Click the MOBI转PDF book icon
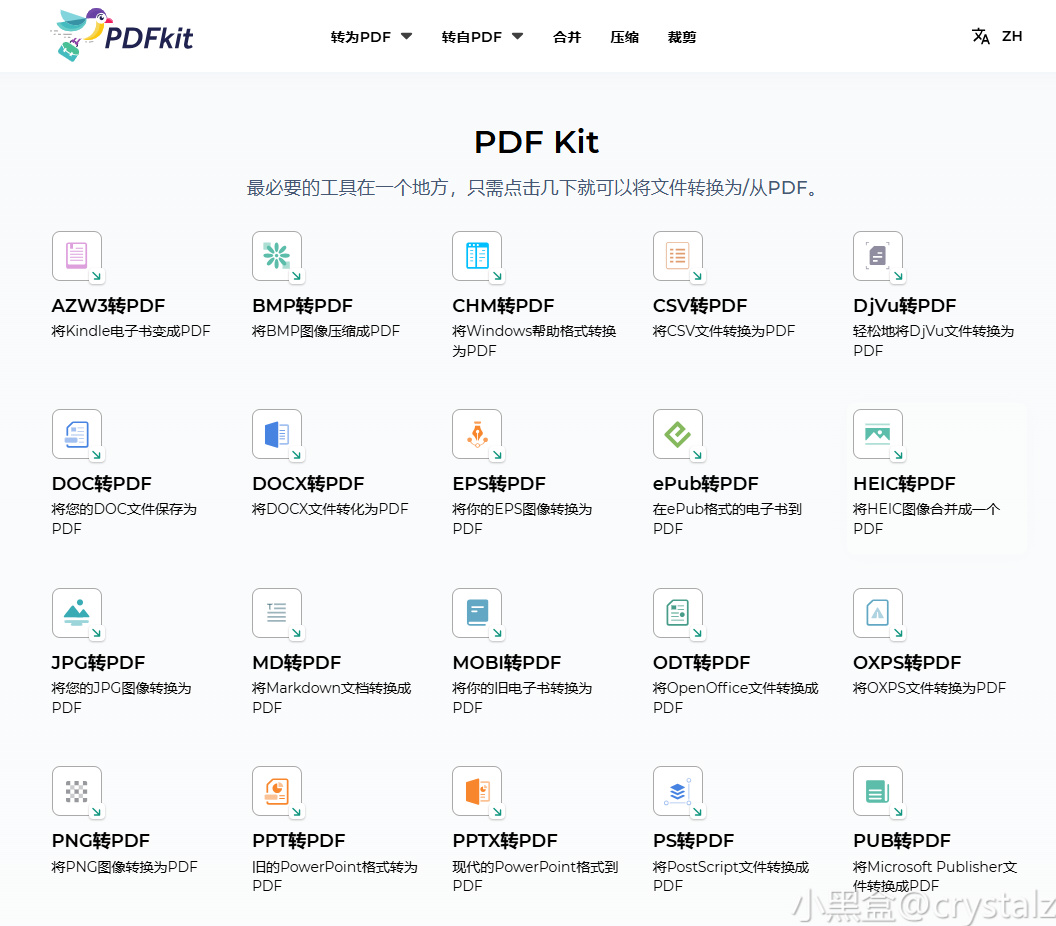Viewport: 1056px width, 926px height. pos(477,613)
